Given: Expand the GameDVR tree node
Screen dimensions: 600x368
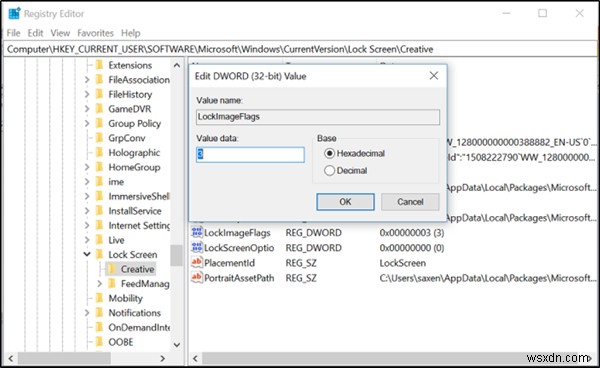Looking at the screenshot, I should [87, 109].
